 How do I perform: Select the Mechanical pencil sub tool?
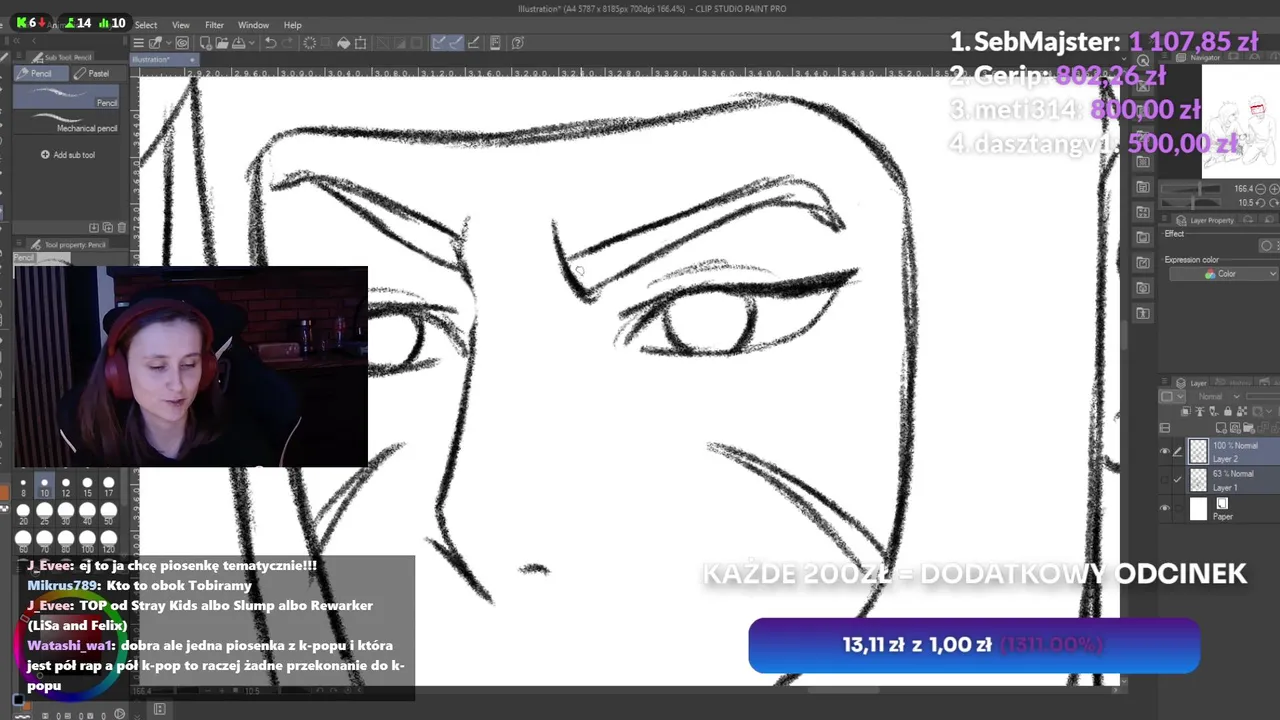coord(66,122)
